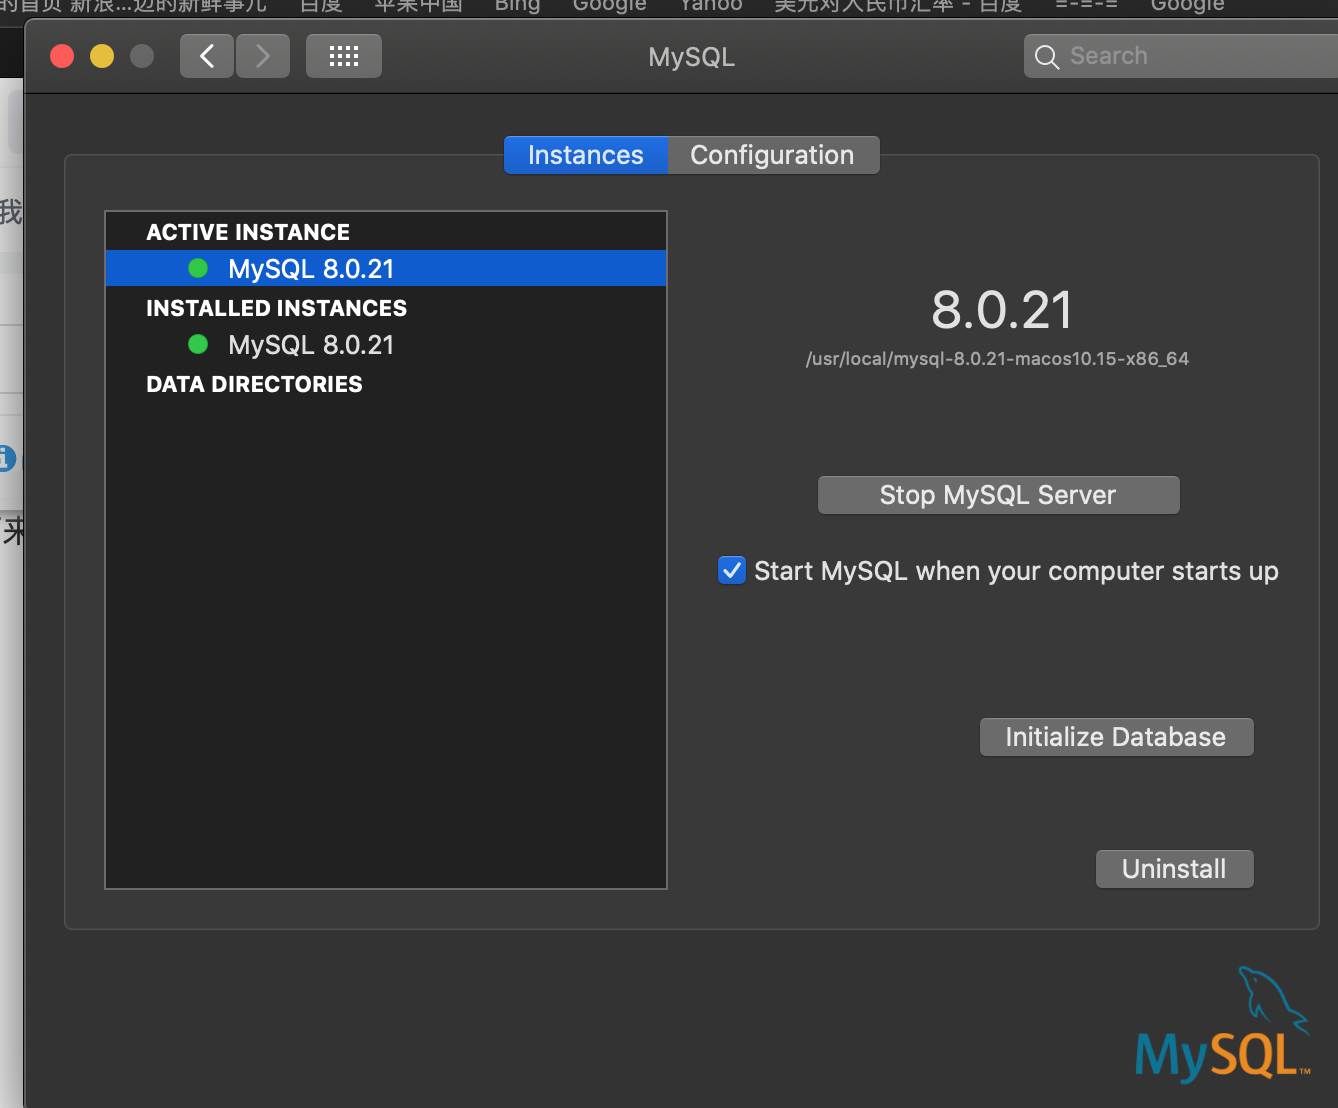Click the large 8.0.21 version number
This screenshot has height=1108, width=1338.
pos(1002,310)
